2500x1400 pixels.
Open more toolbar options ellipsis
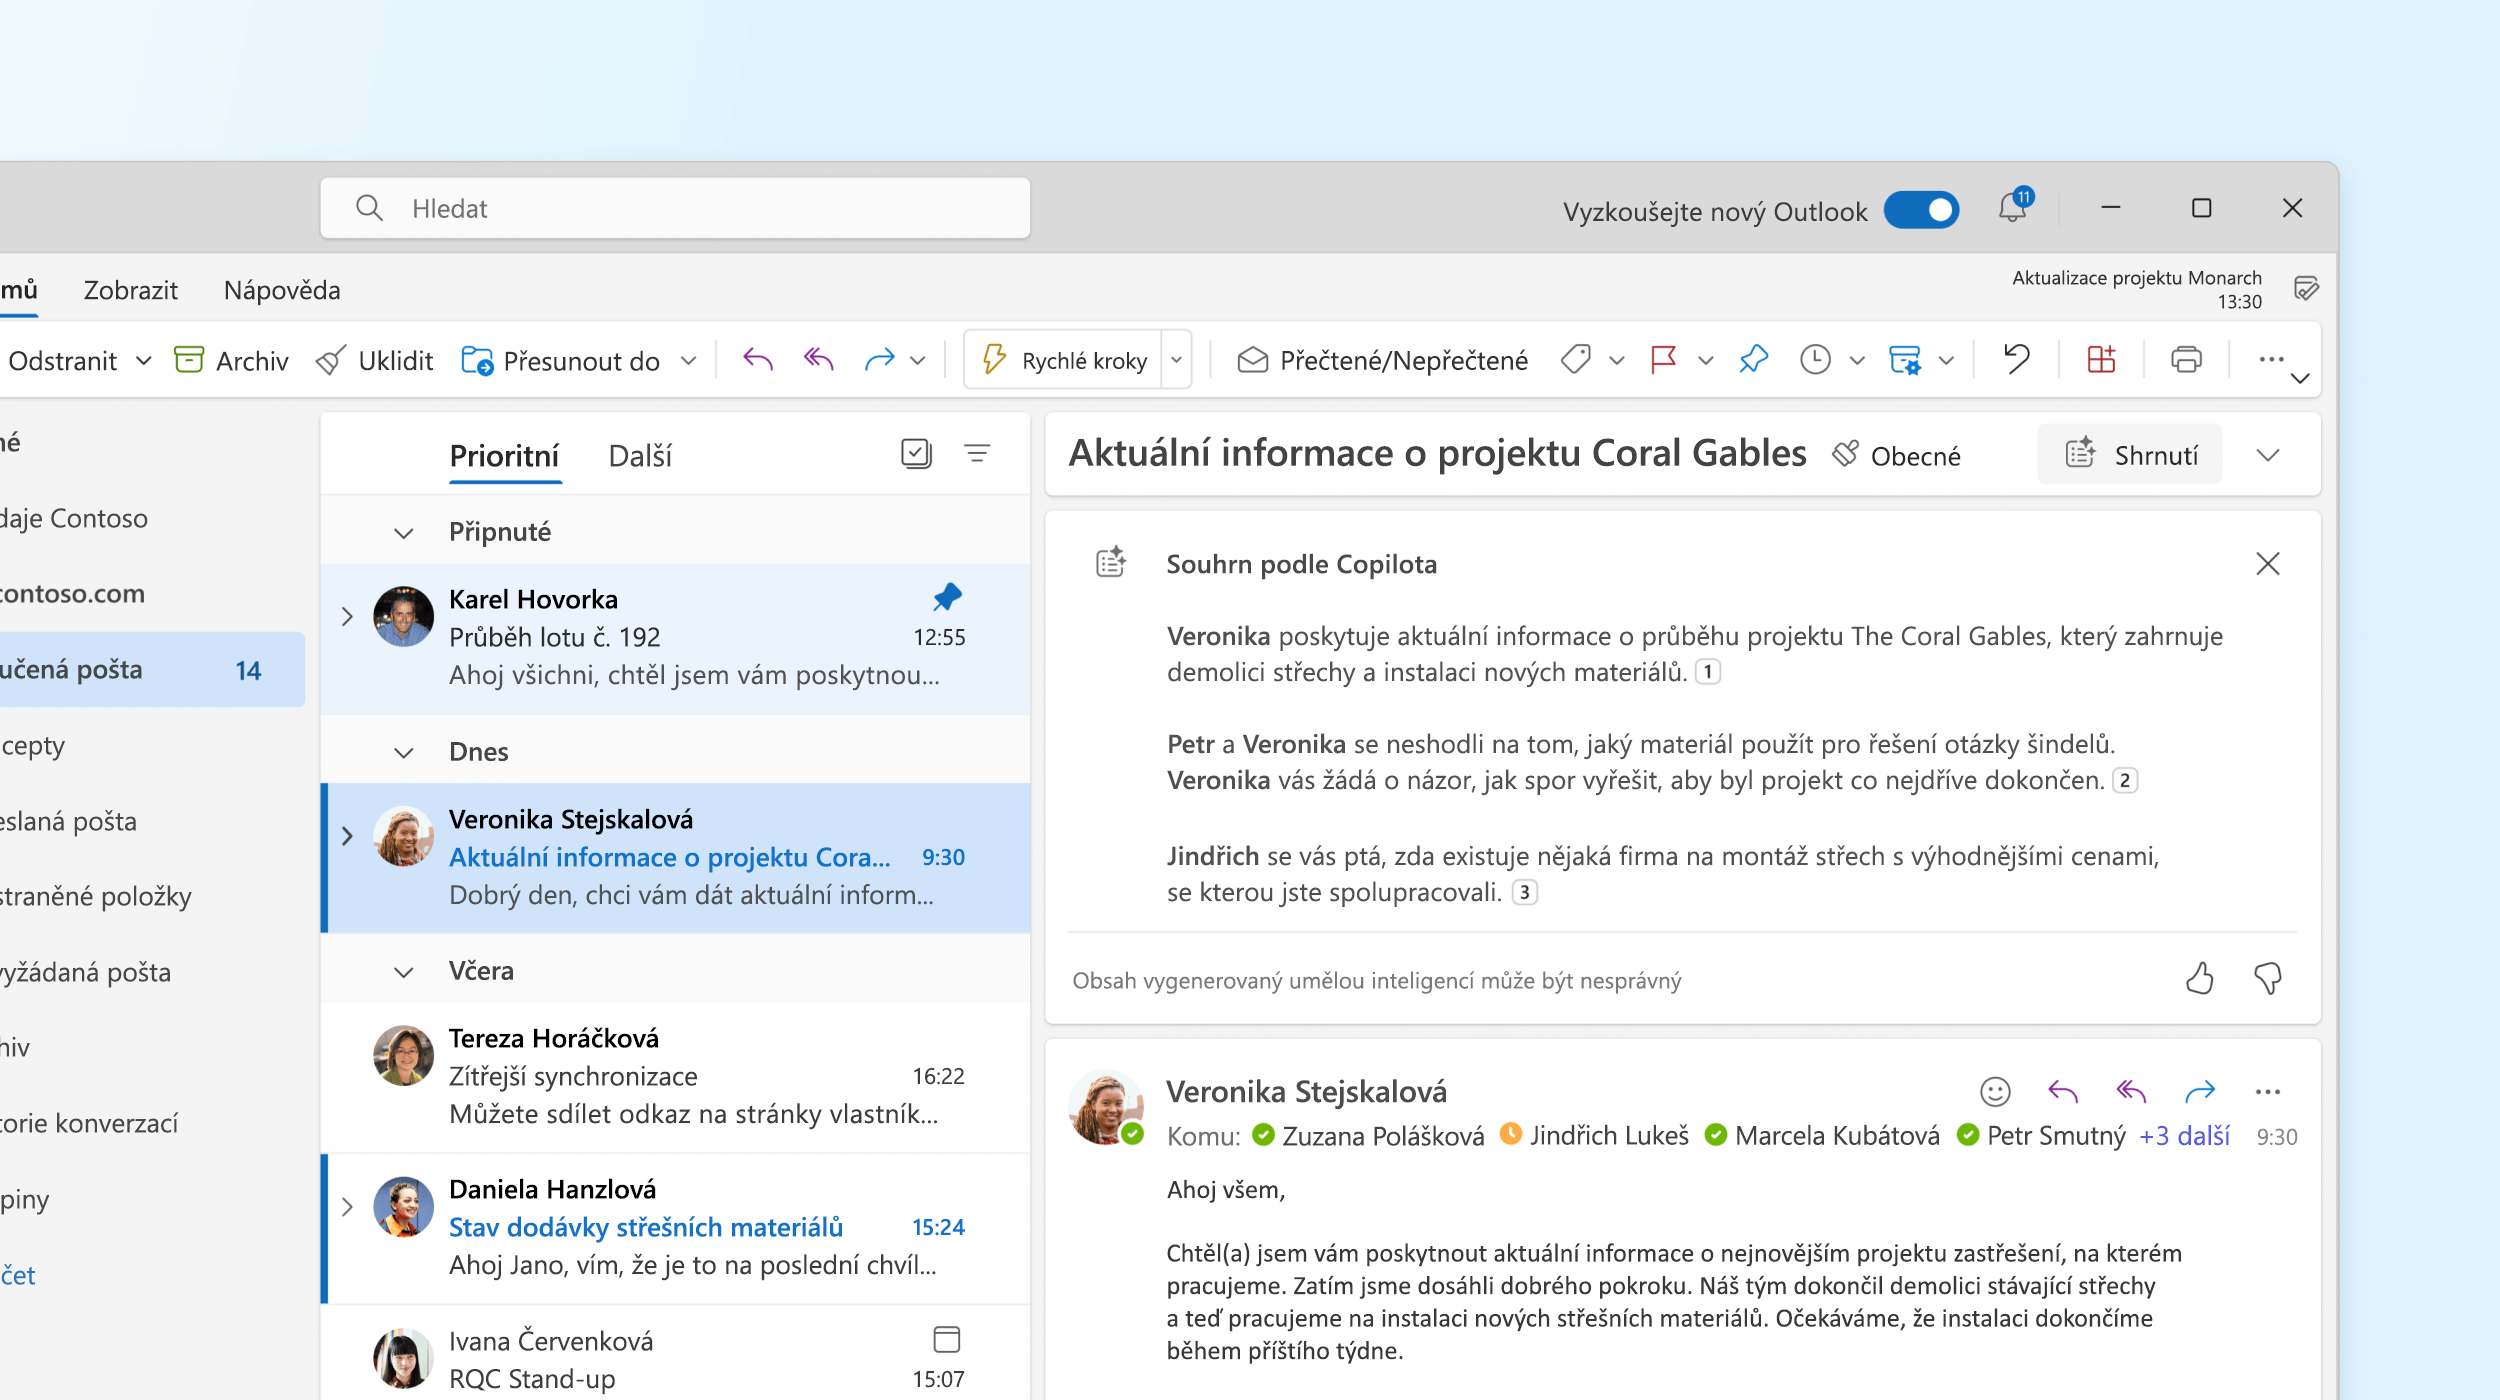click(2271, 359)
